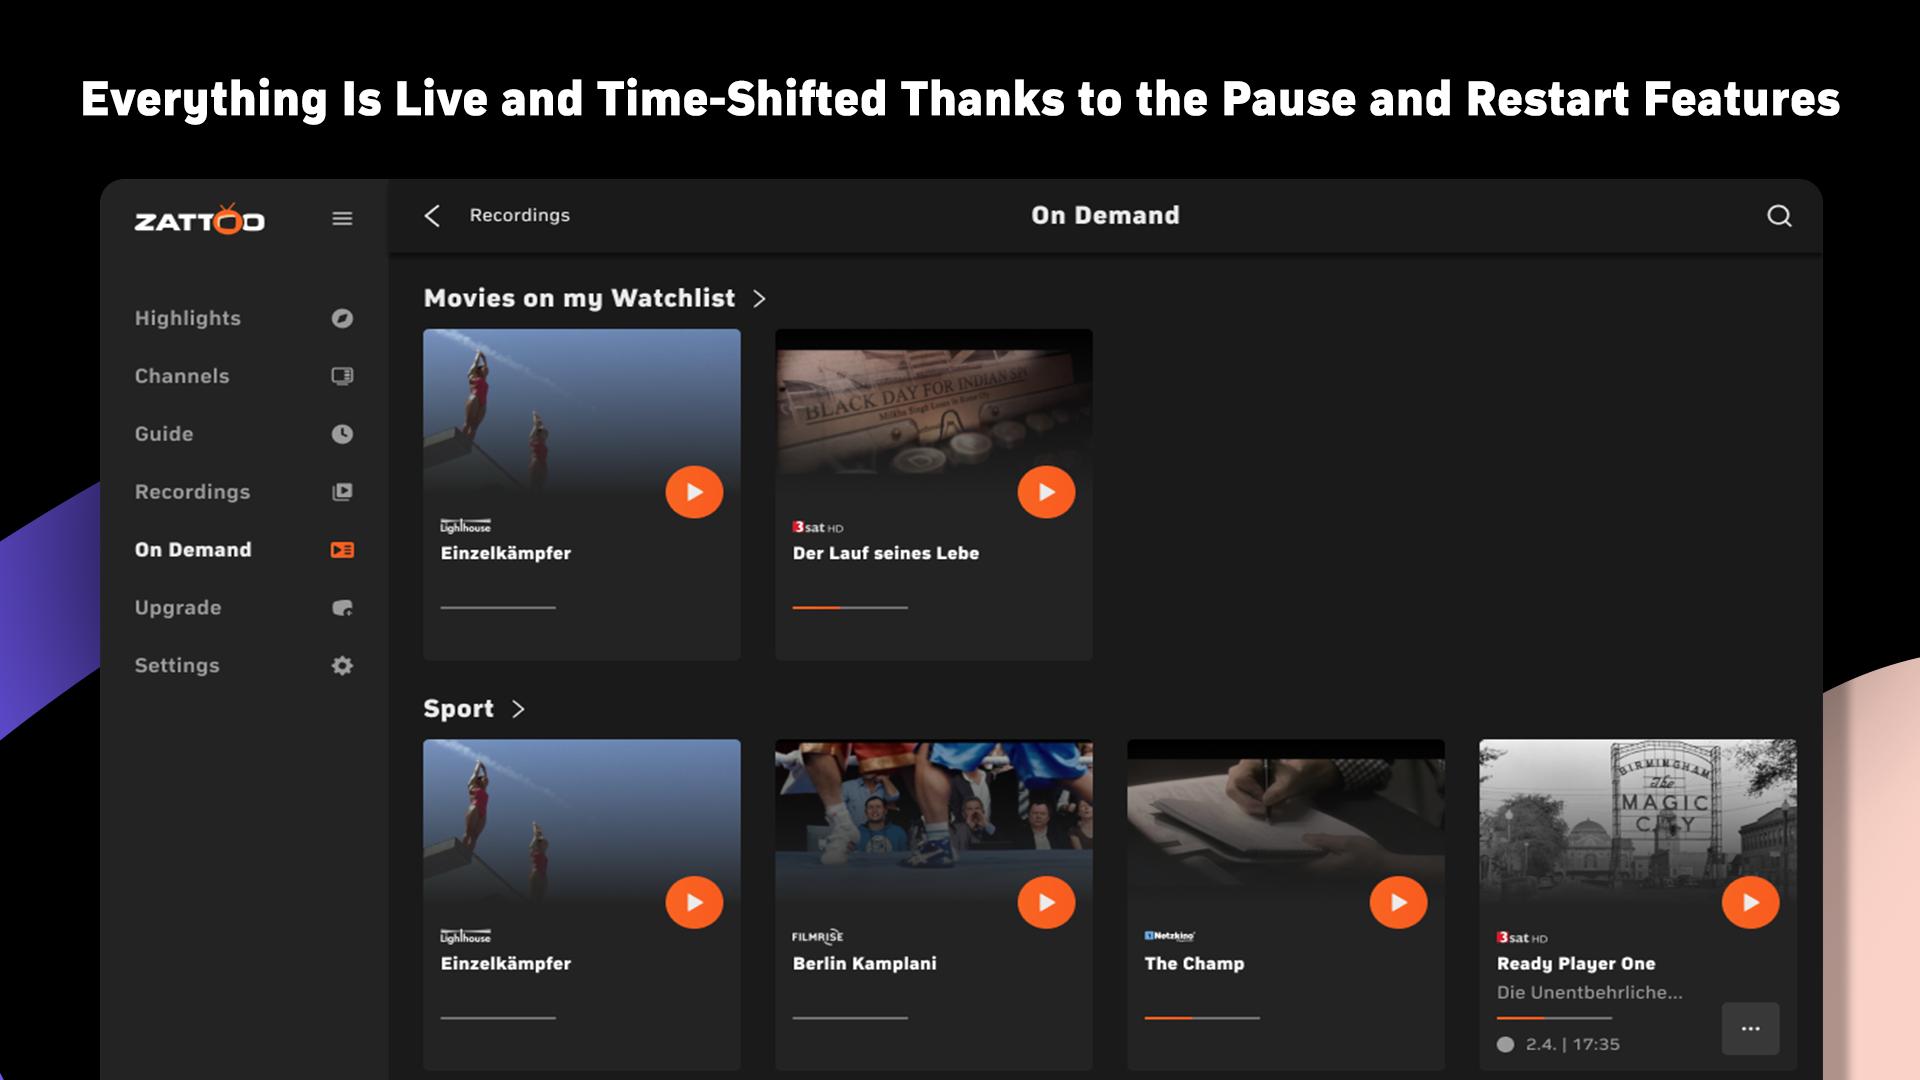Viewport: 1920px width, 1080px height.
Task: Click the Channels TV icon
Action: 342,376
